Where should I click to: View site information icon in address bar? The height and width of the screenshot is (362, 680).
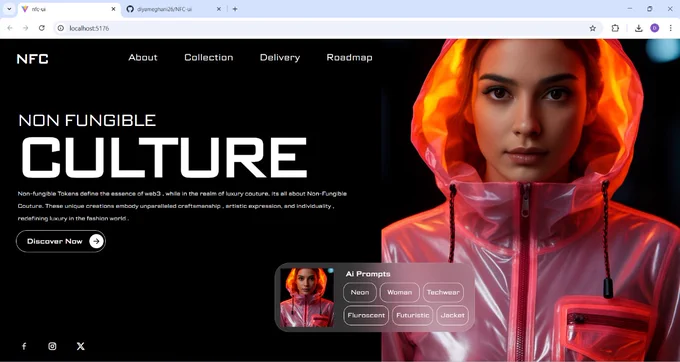[x=61, y=28]
